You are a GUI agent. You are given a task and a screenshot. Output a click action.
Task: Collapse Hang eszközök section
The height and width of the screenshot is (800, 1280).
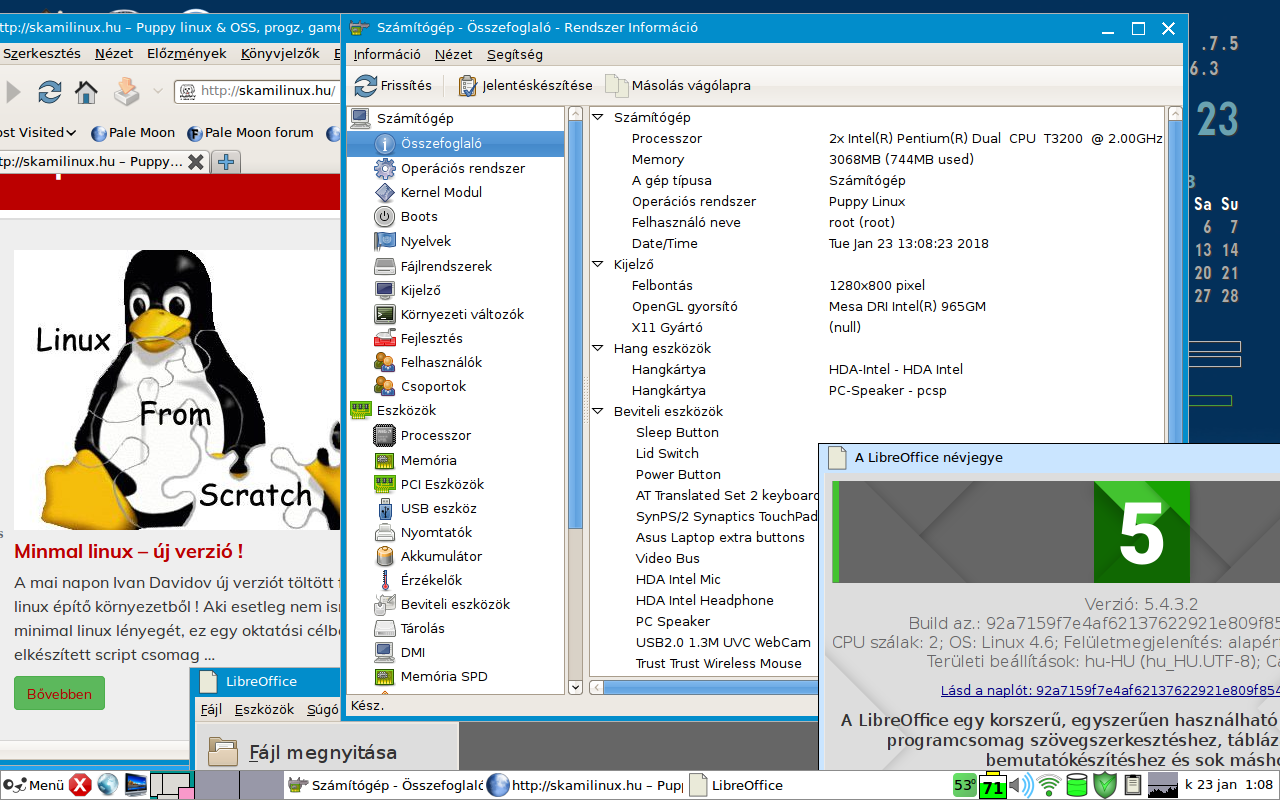pyautogui.click(x=598, y=348)
